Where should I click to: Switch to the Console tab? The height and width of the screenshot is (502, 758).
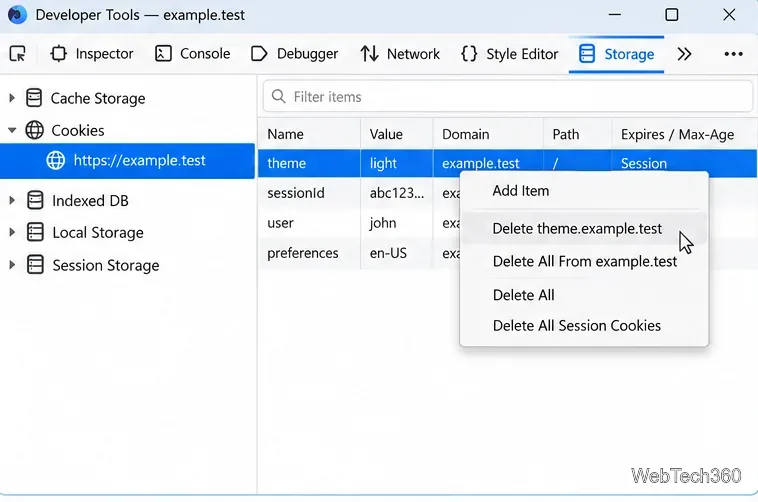pos(192,54)
